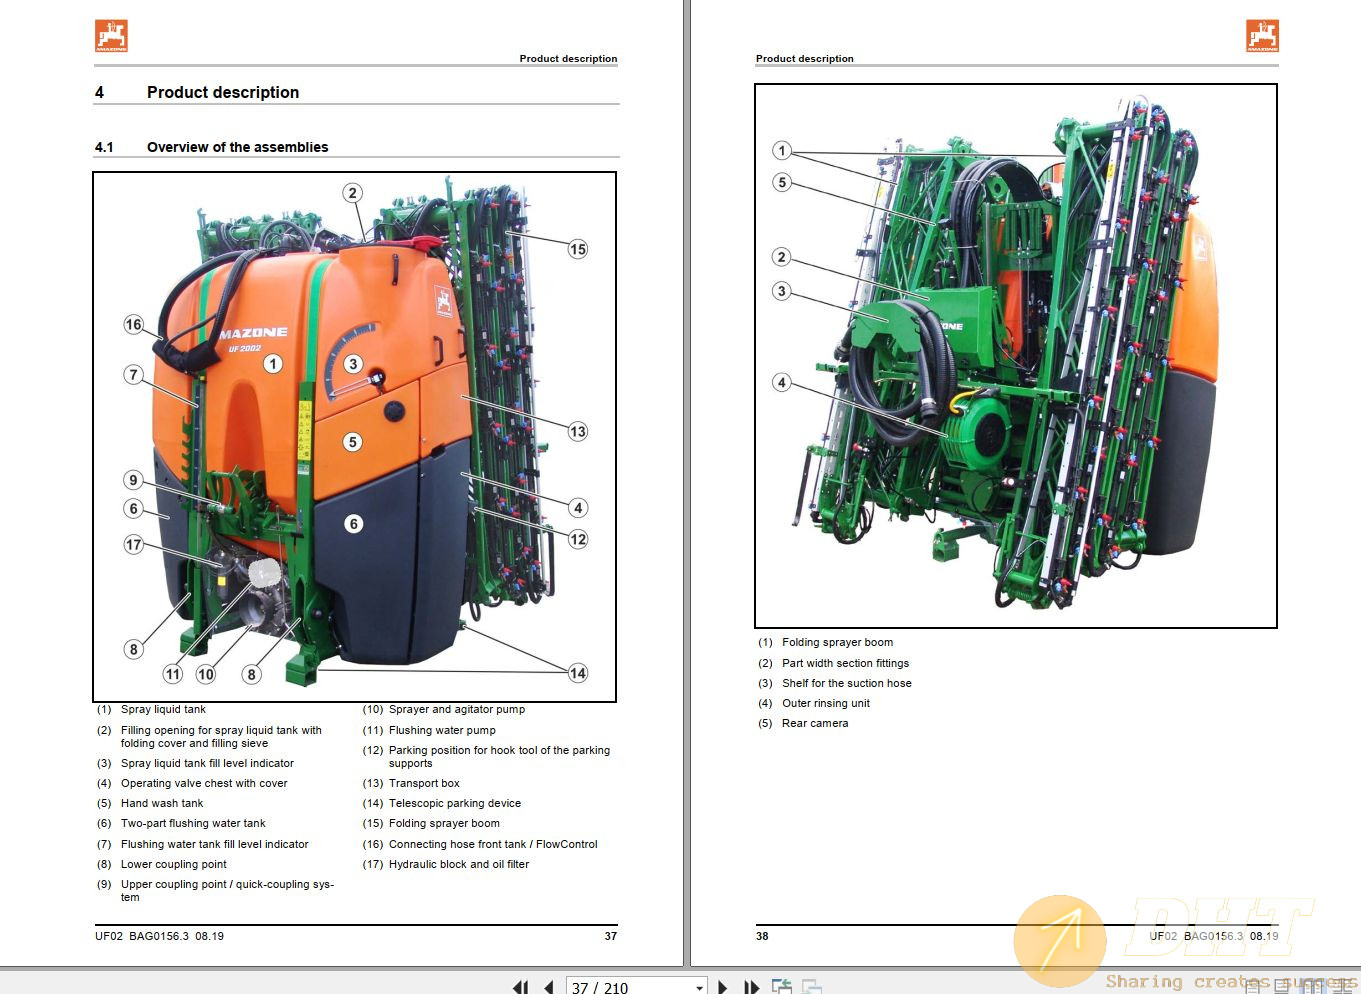Click legend entry "Flushing water pump"
This screenshot has width=1361, height=994.
(442, 730)
